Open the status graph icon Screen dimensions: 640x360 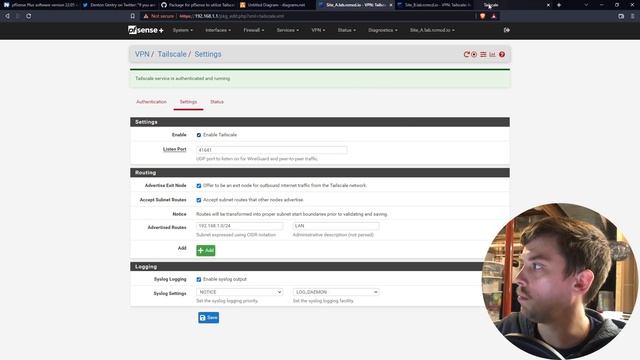[492, 54]
